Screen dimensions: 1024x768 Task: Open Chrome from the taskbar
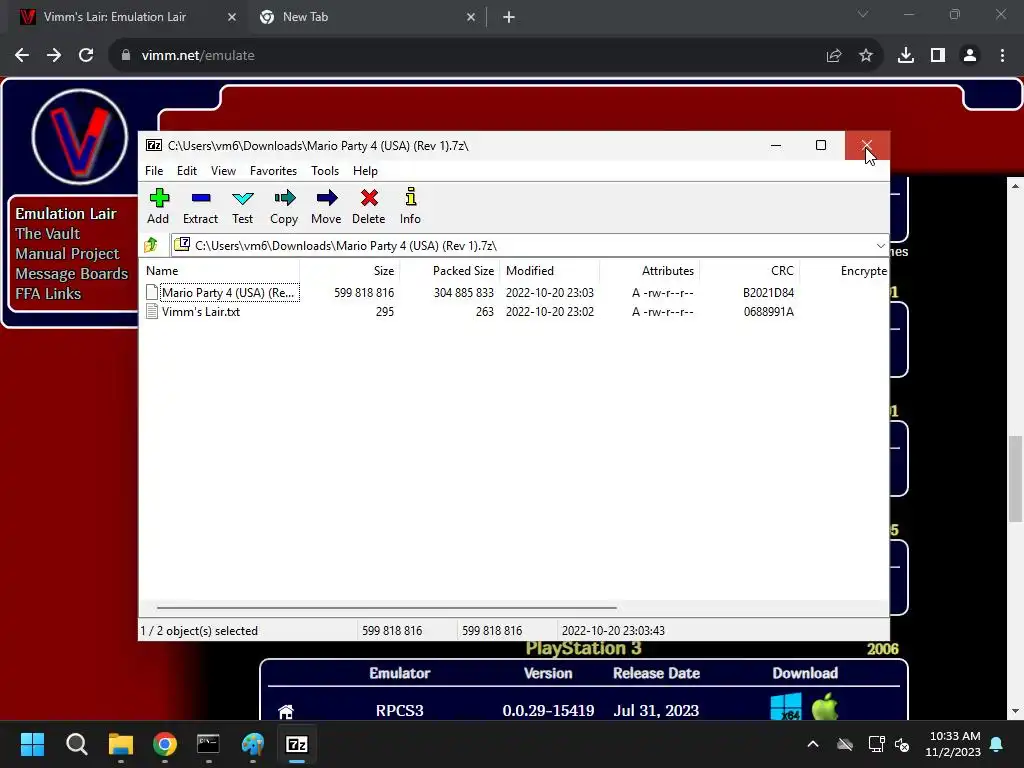[x=165, y=744]
